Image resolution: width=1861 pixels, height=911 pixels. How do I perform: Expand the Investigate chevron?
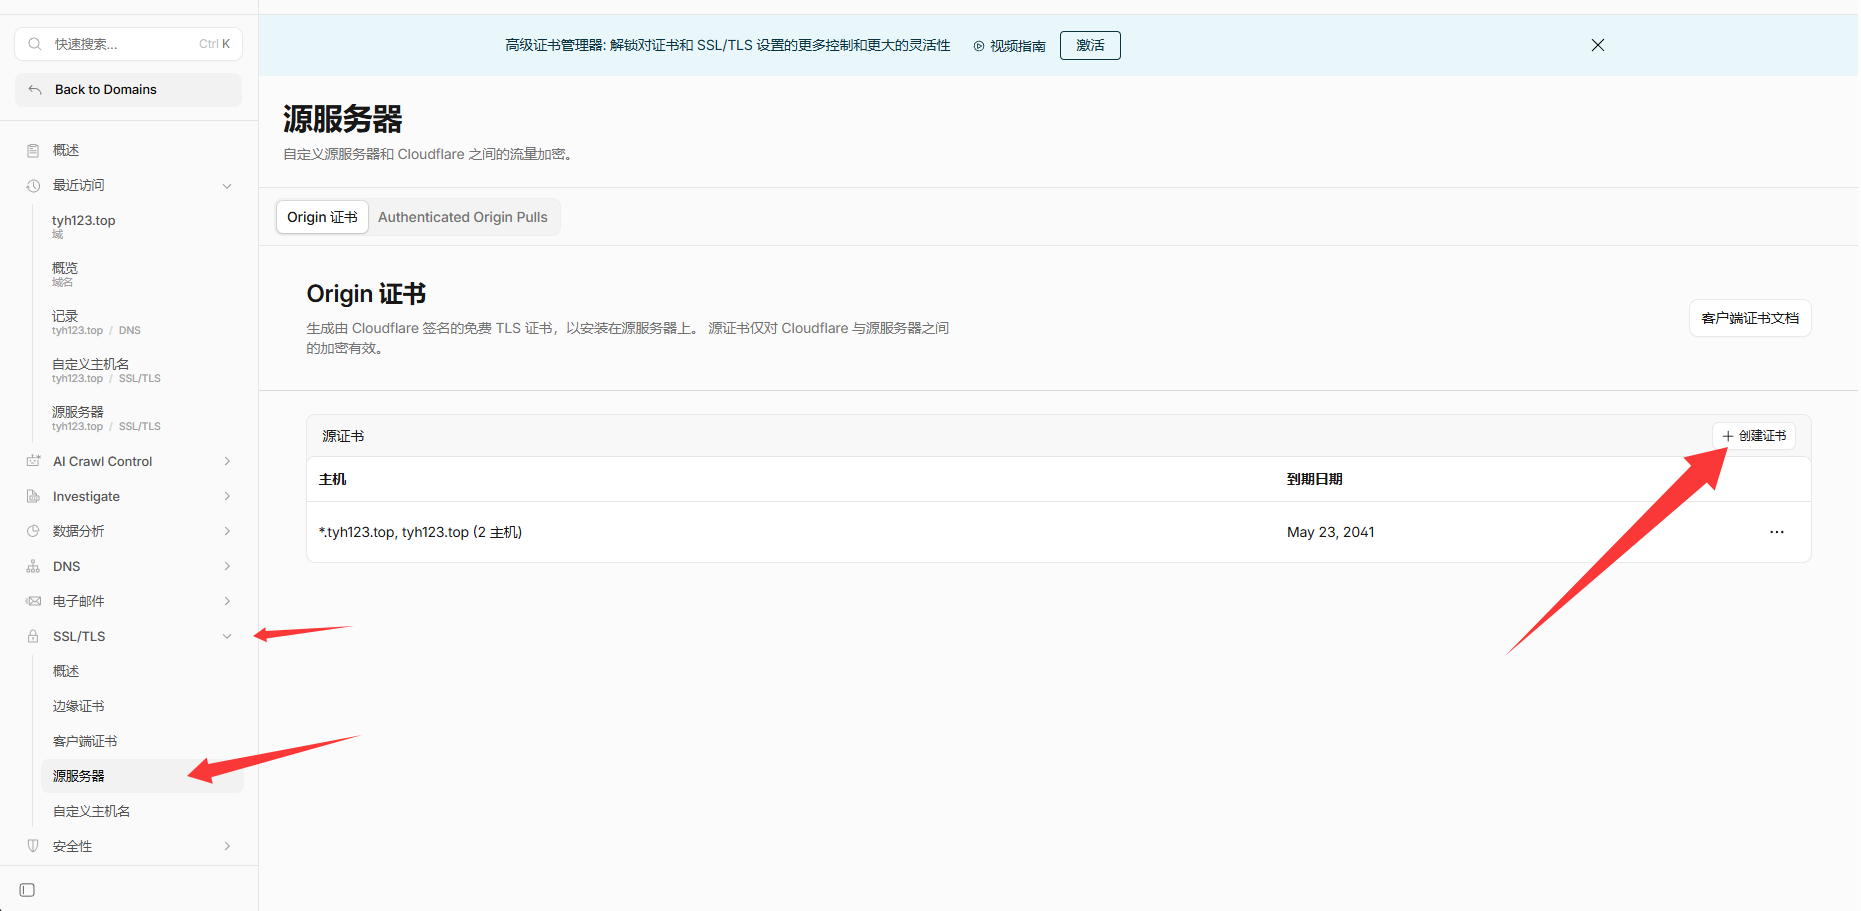tap(227, 496)
